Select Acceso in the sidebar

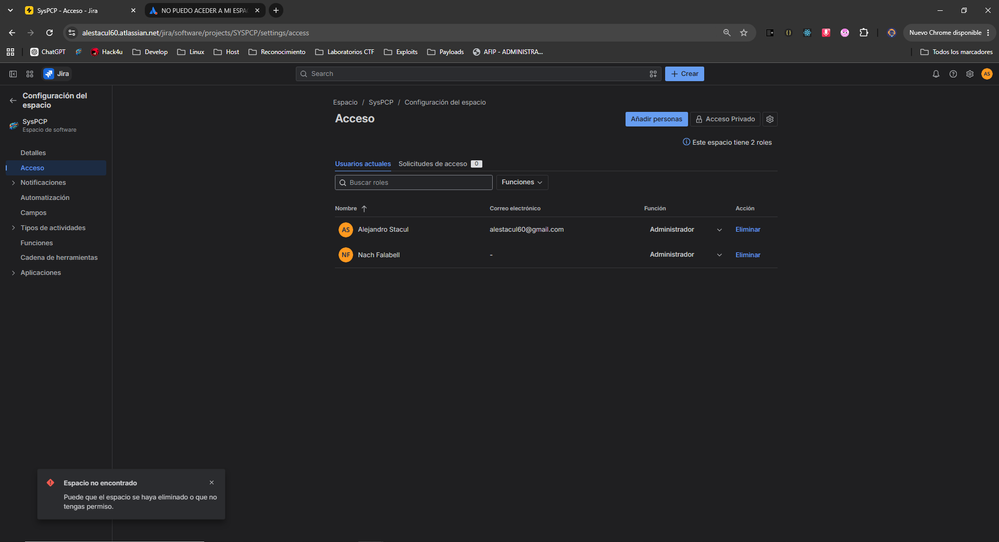point(56,168)
